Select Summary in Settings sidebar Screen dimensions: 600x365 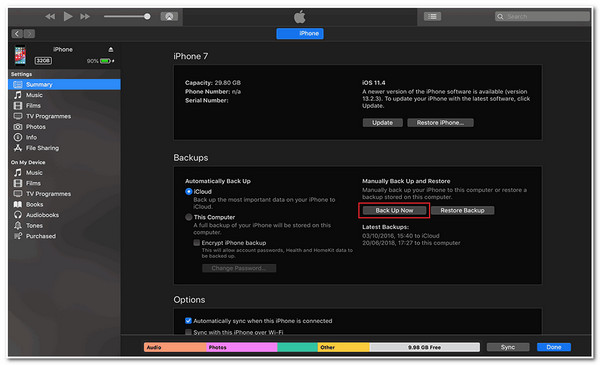[64, 85]
